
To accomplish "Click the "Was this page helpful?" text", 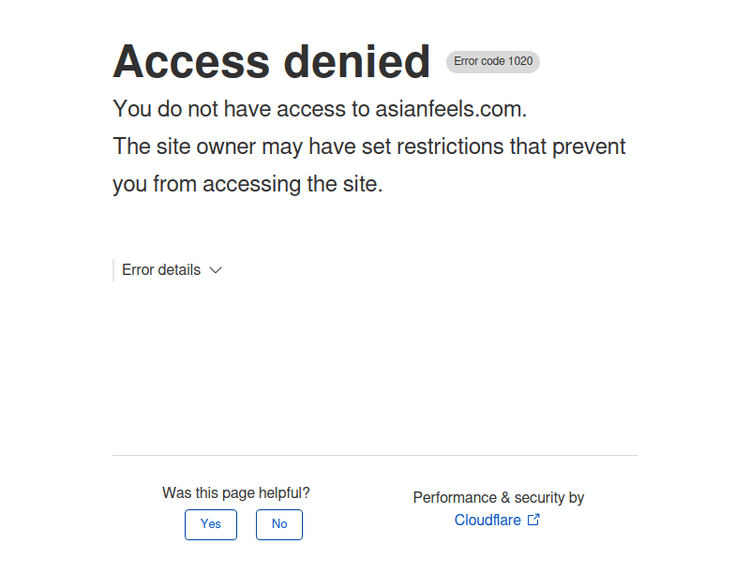I will click(x=236, y=493).
